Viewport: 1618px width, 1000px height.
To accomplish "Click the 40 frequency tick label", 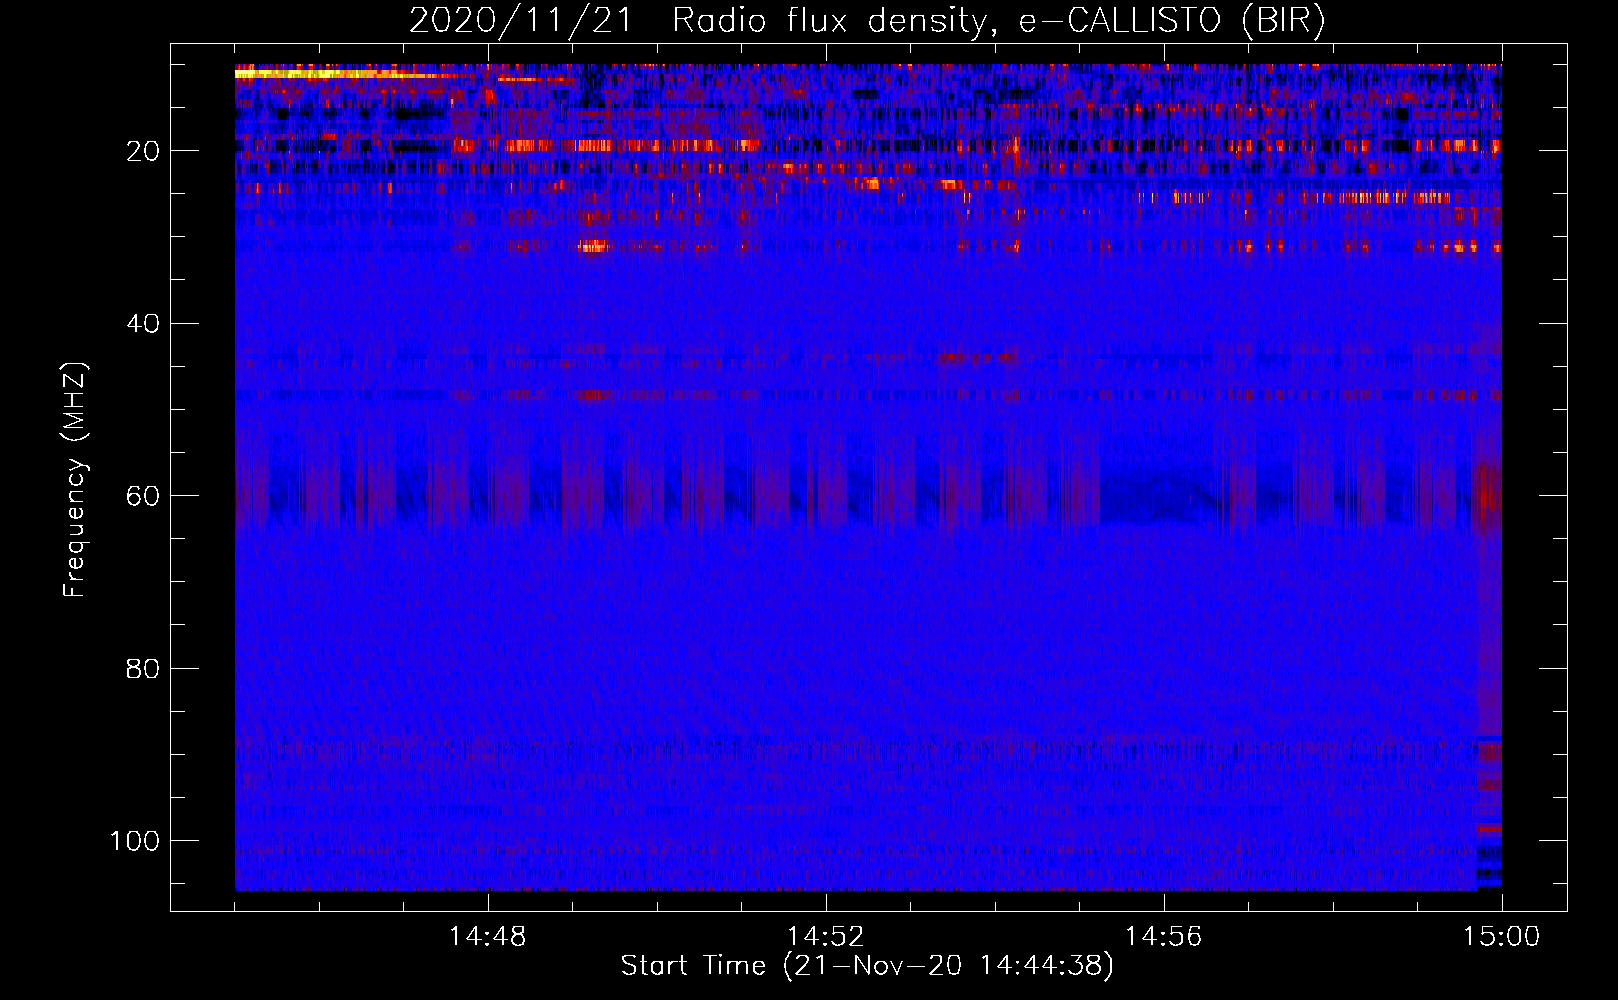I will point(143,324).
